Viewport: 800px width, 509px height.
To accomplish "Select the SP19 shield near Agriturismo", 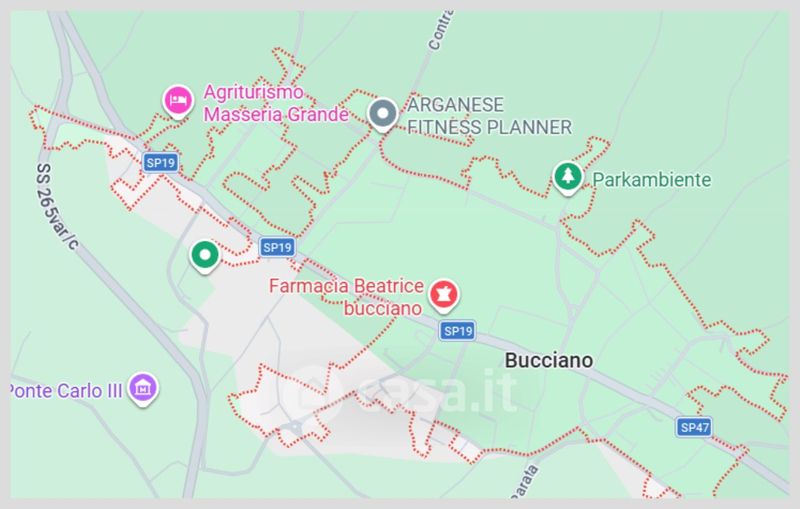I will click(x=160, y=163).
